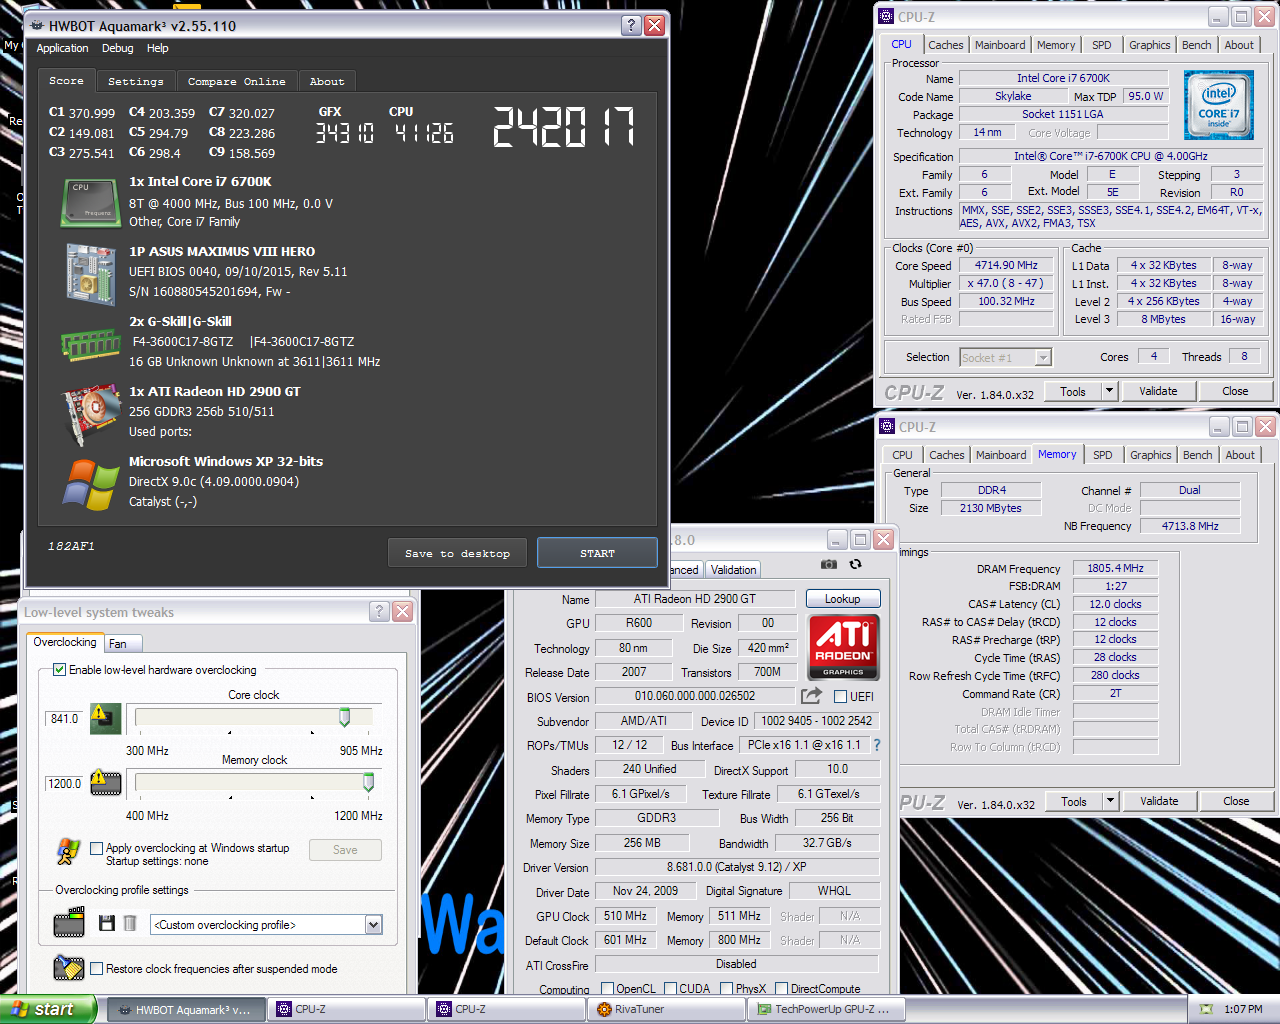Click the motherboard icon in Aquamark
This screenshot has height=1024, width=1280.
pos(90,273)
